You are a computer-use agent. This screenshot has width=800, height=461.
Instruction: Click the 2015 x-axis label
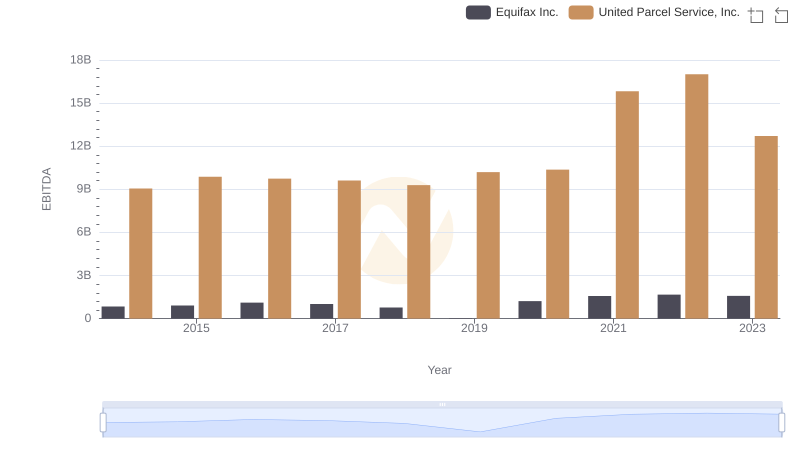point(196,328)
